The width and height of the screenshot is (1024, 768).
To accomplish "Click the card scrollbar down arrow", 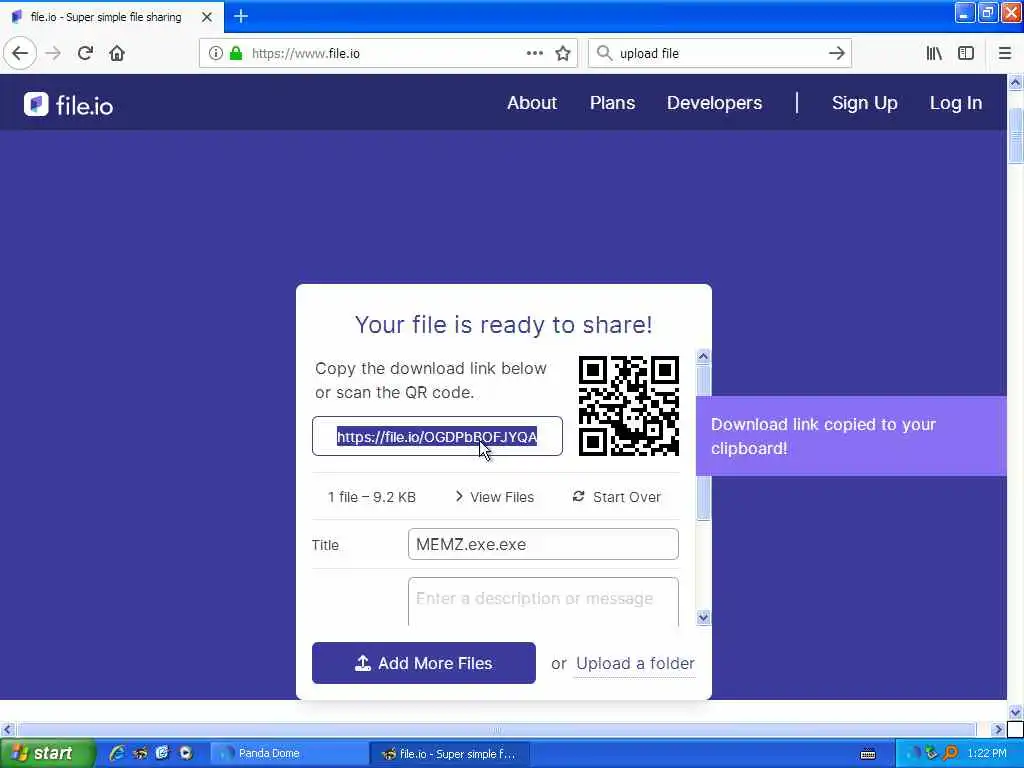I will (703, 618).
